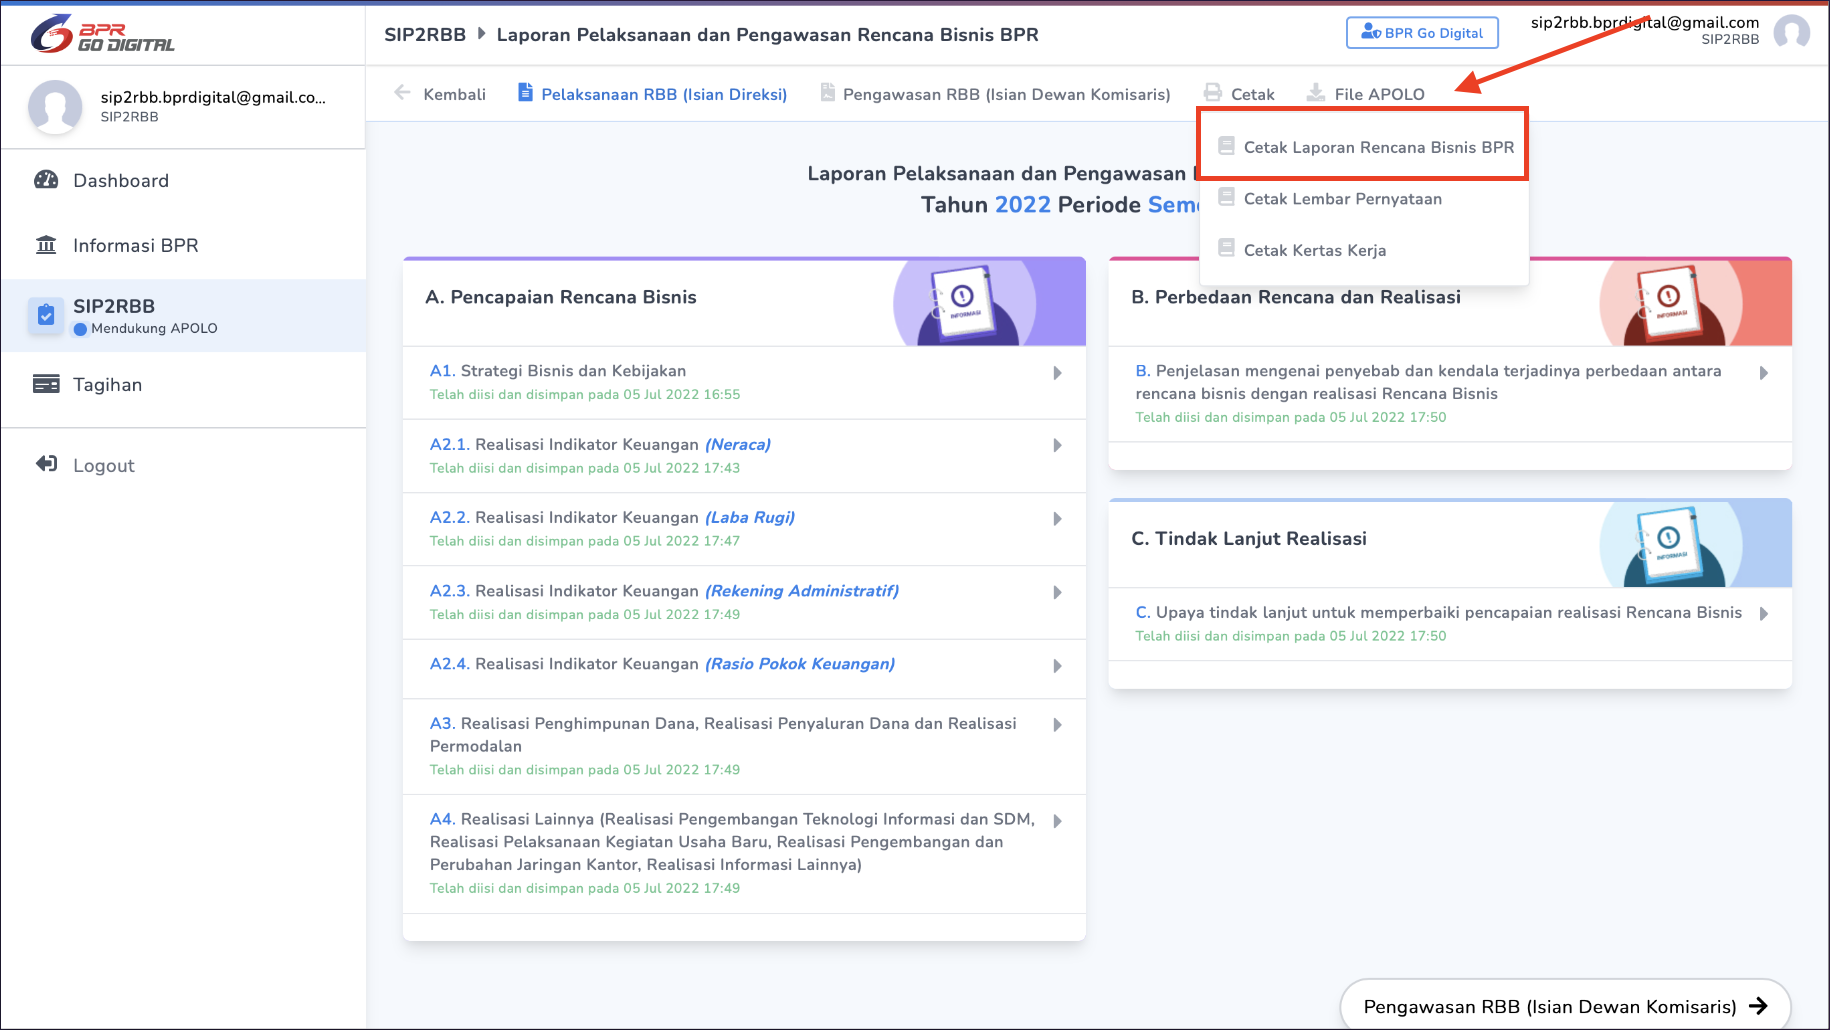Expand section C Upaya tindak lanjut arrow
The height and width of the screenshot is (1030, 1830).
[1763, 614]
